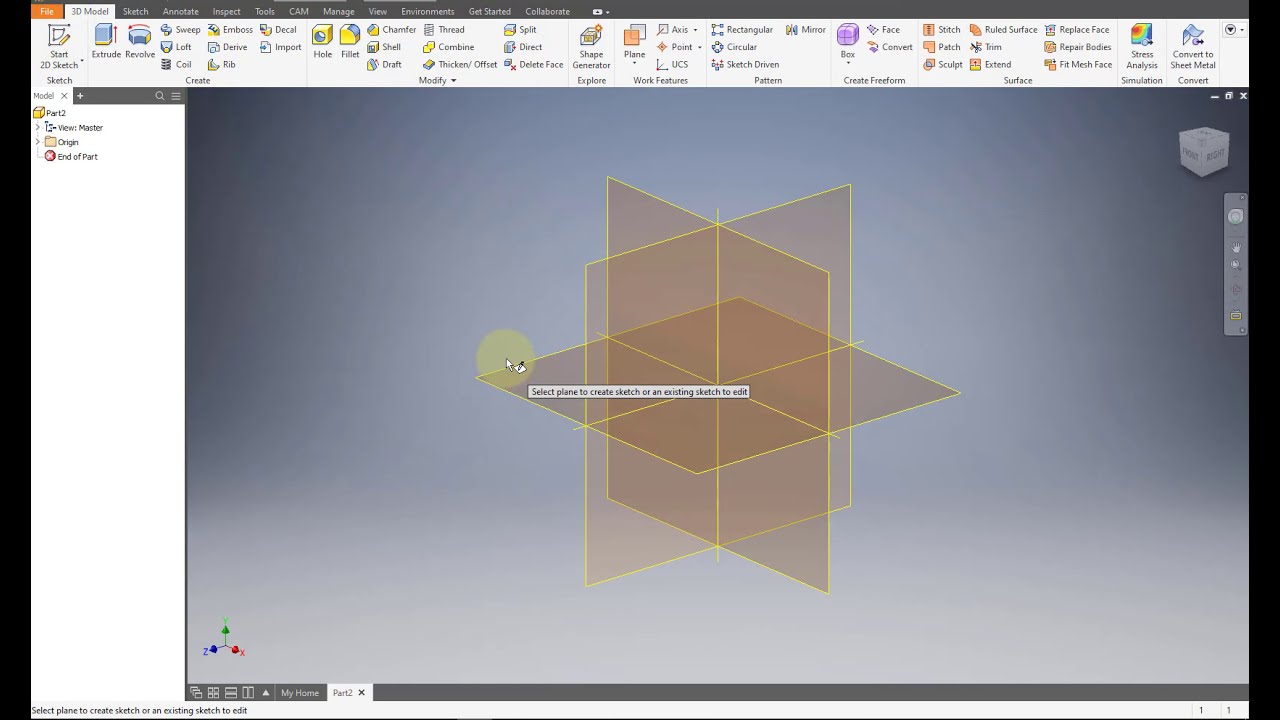Expand the Origin folder in browser

click(38, 142)
